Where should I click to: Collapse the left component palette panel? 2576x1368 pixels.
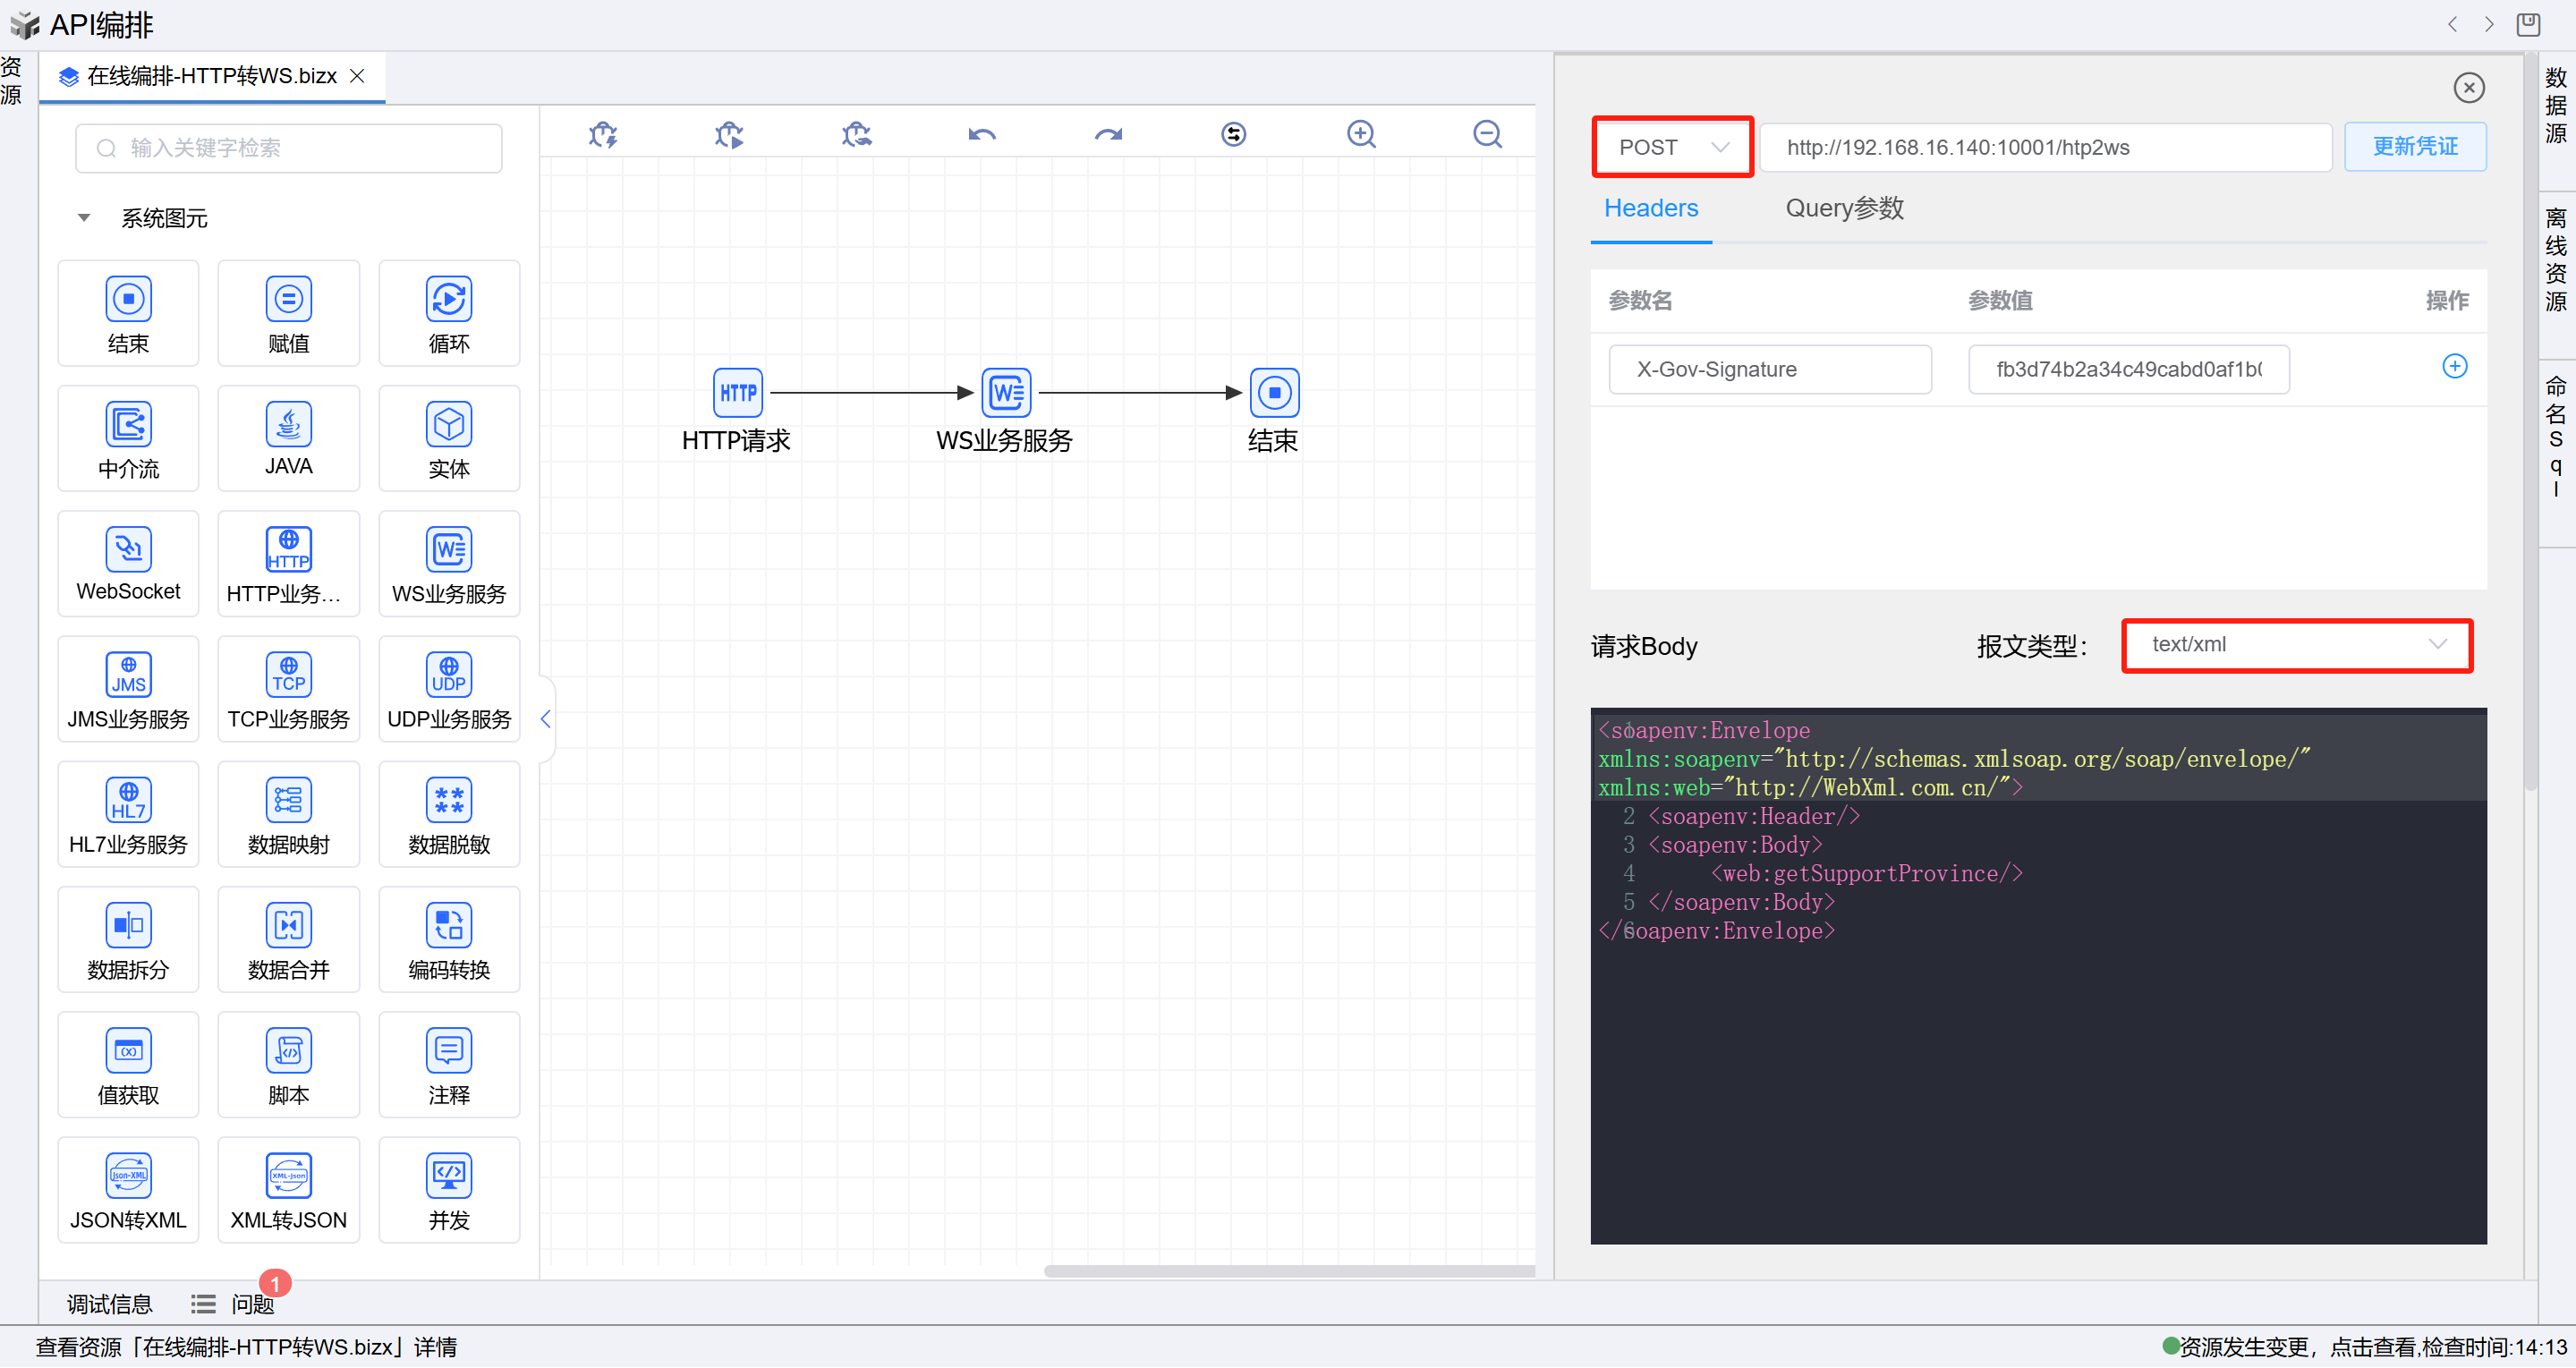click(545, 719)
